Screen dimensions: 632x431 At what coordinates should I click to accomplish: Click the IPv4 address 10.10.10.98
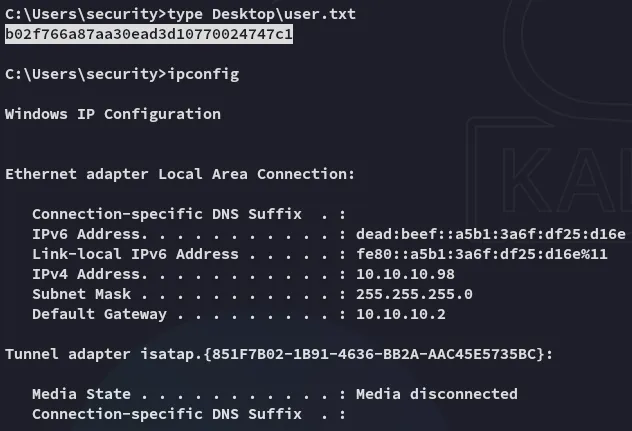click(404, 274)
